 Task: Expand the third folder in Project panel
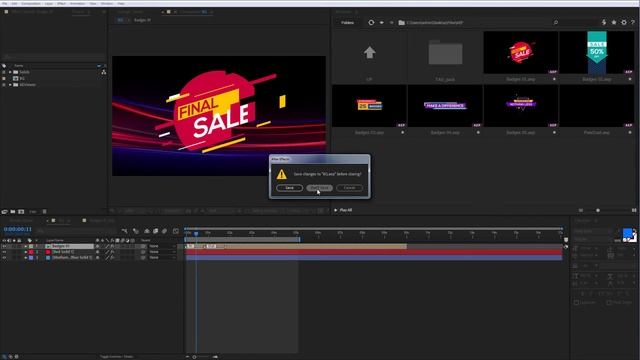coord(10,85)
